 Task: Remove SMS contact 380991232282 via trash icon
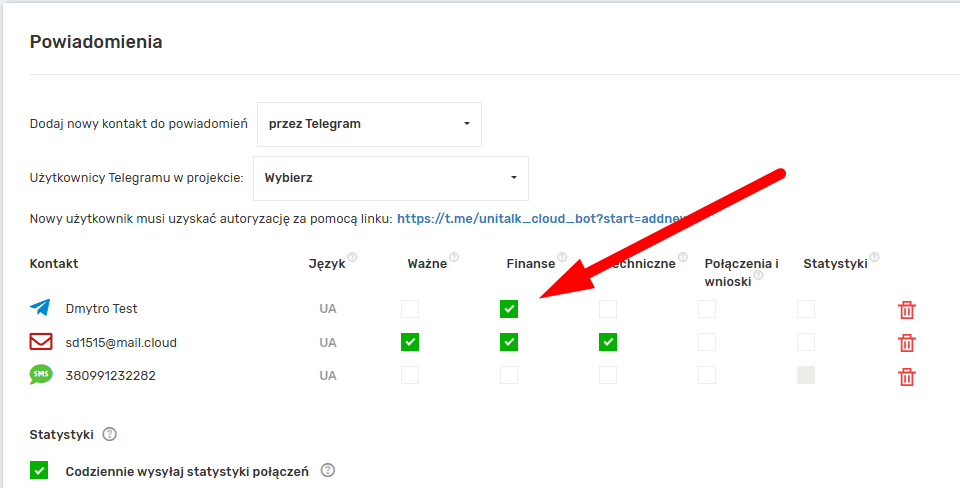point(906,377)
